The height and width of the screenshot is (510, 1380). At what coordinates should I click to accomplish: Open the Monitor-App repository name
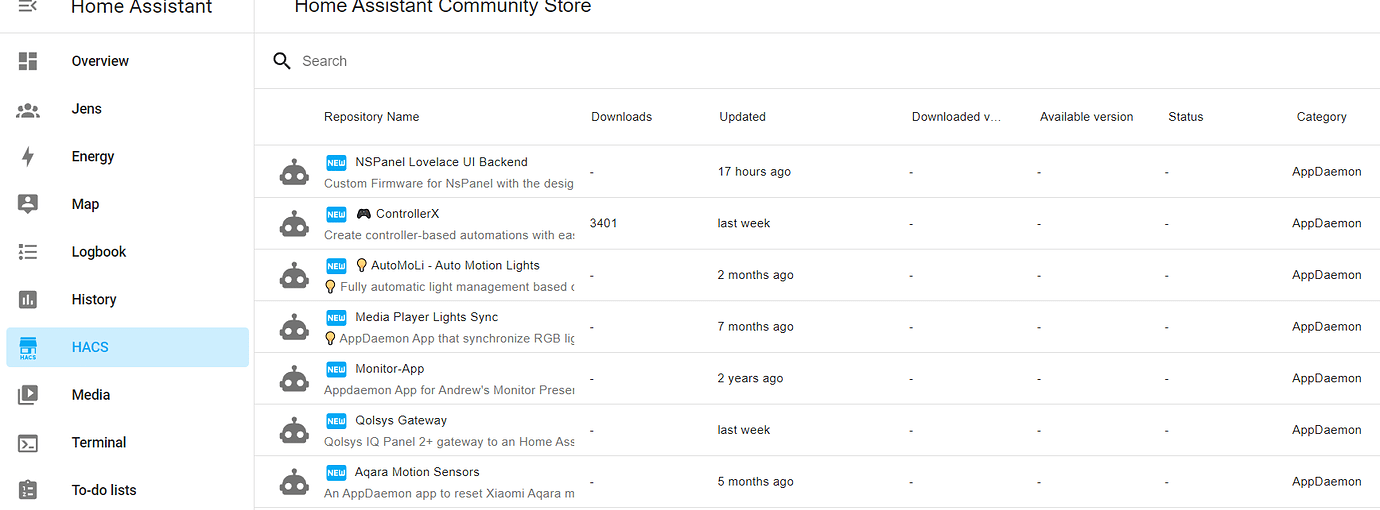coord(389,369)
